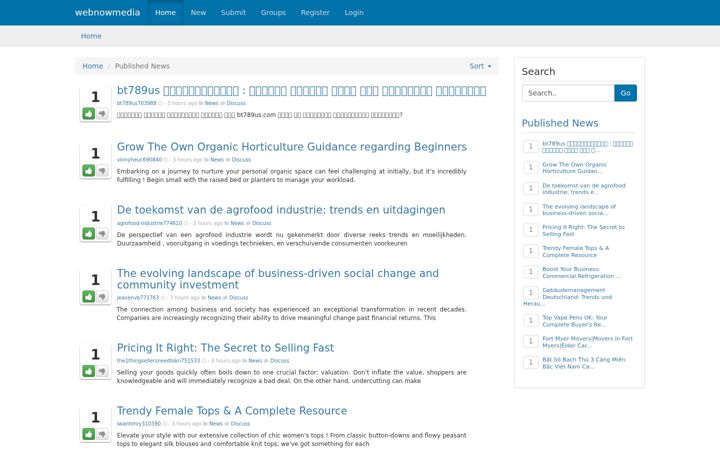Click the vote count 1 beside bt789us story
The image size is (720, 450).
point(95,97)
